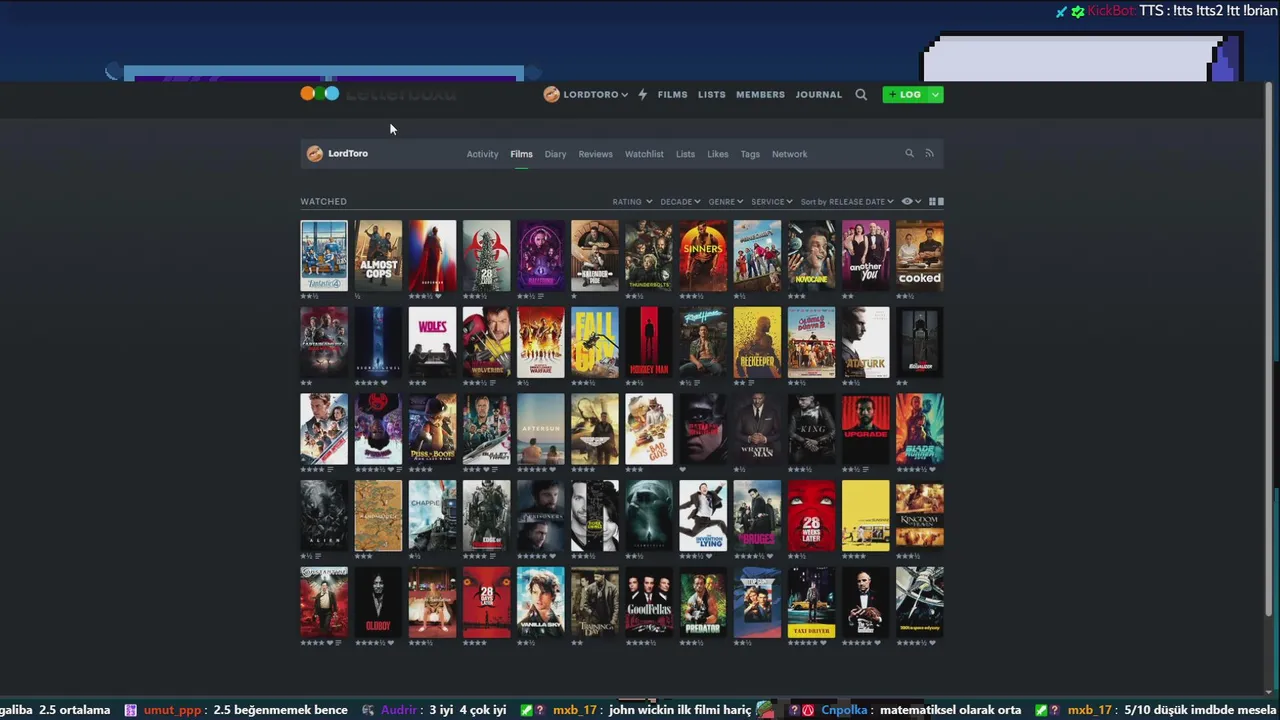The image size is (1280, 720).
Task: Click review icon under The Beekeeper poster
Action: click(x=751, y=382)
